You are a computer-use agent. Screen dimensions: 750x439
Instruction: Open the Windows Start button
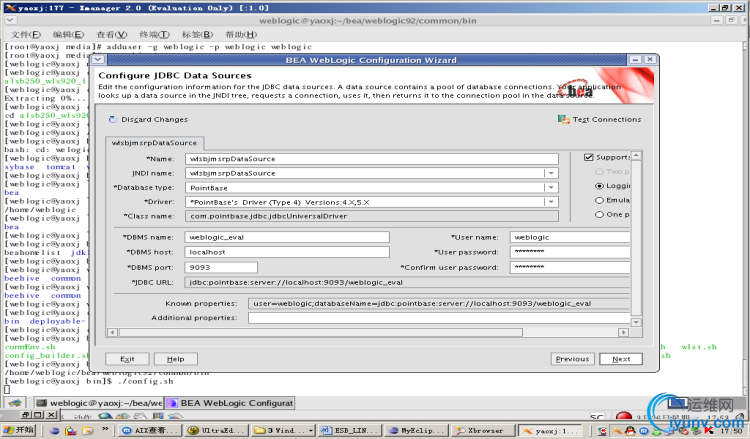pyautogui.click(x=18, y=430)
